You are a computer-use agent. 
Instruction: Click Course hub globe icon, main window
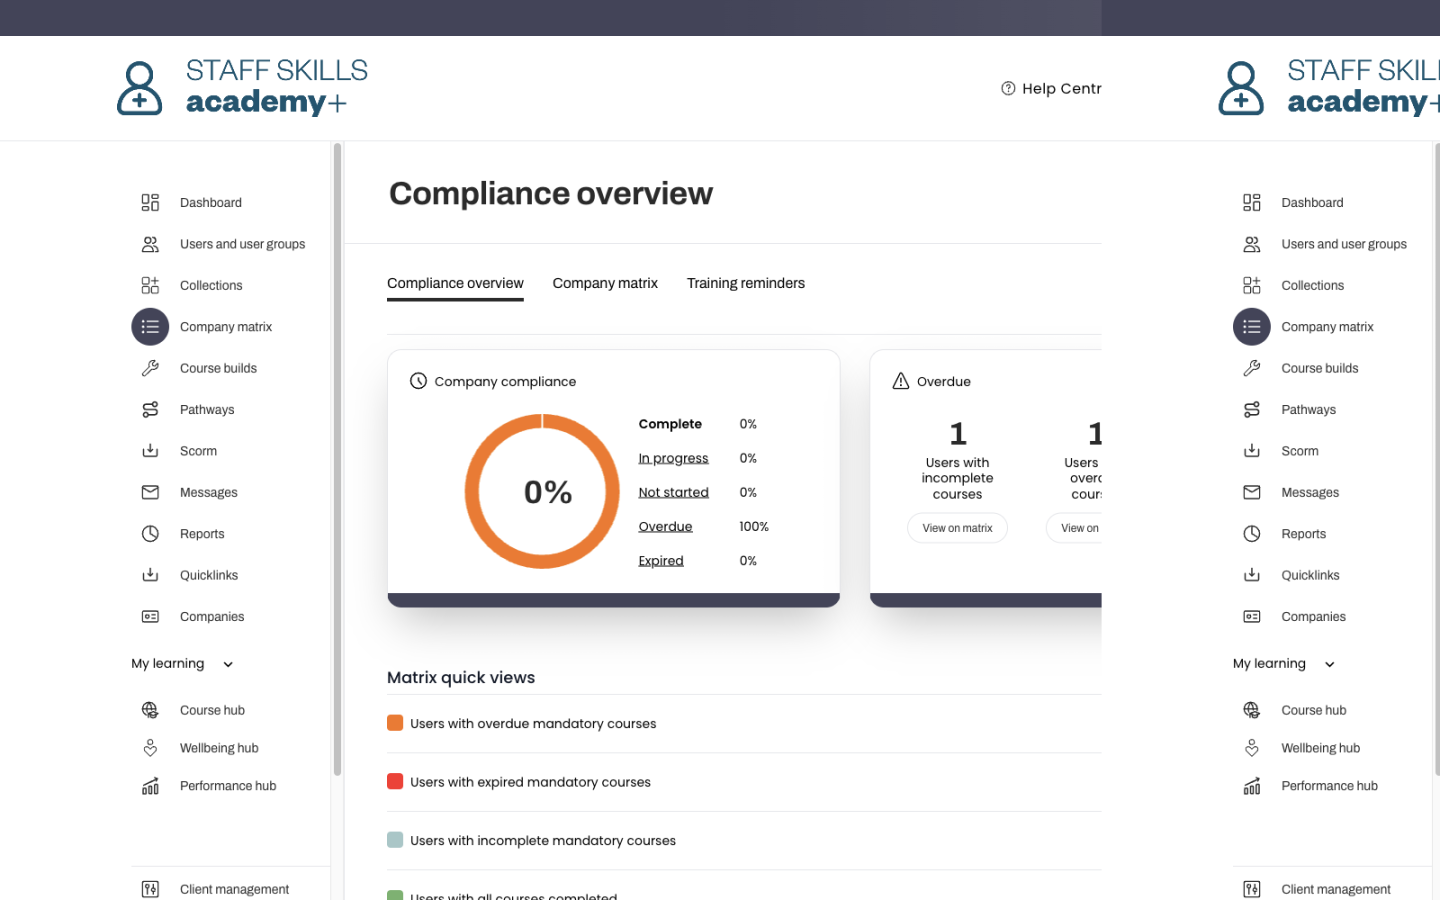(x=150, y=710)
